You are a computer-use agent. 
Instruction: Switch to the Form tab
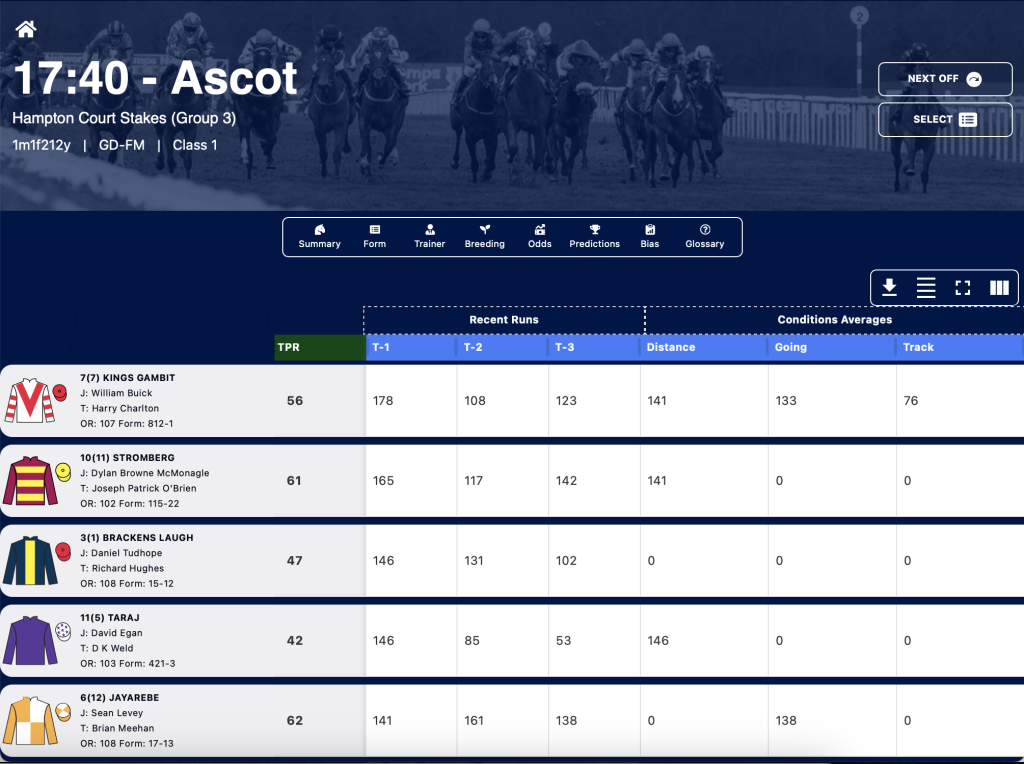(x=375, y=236)
